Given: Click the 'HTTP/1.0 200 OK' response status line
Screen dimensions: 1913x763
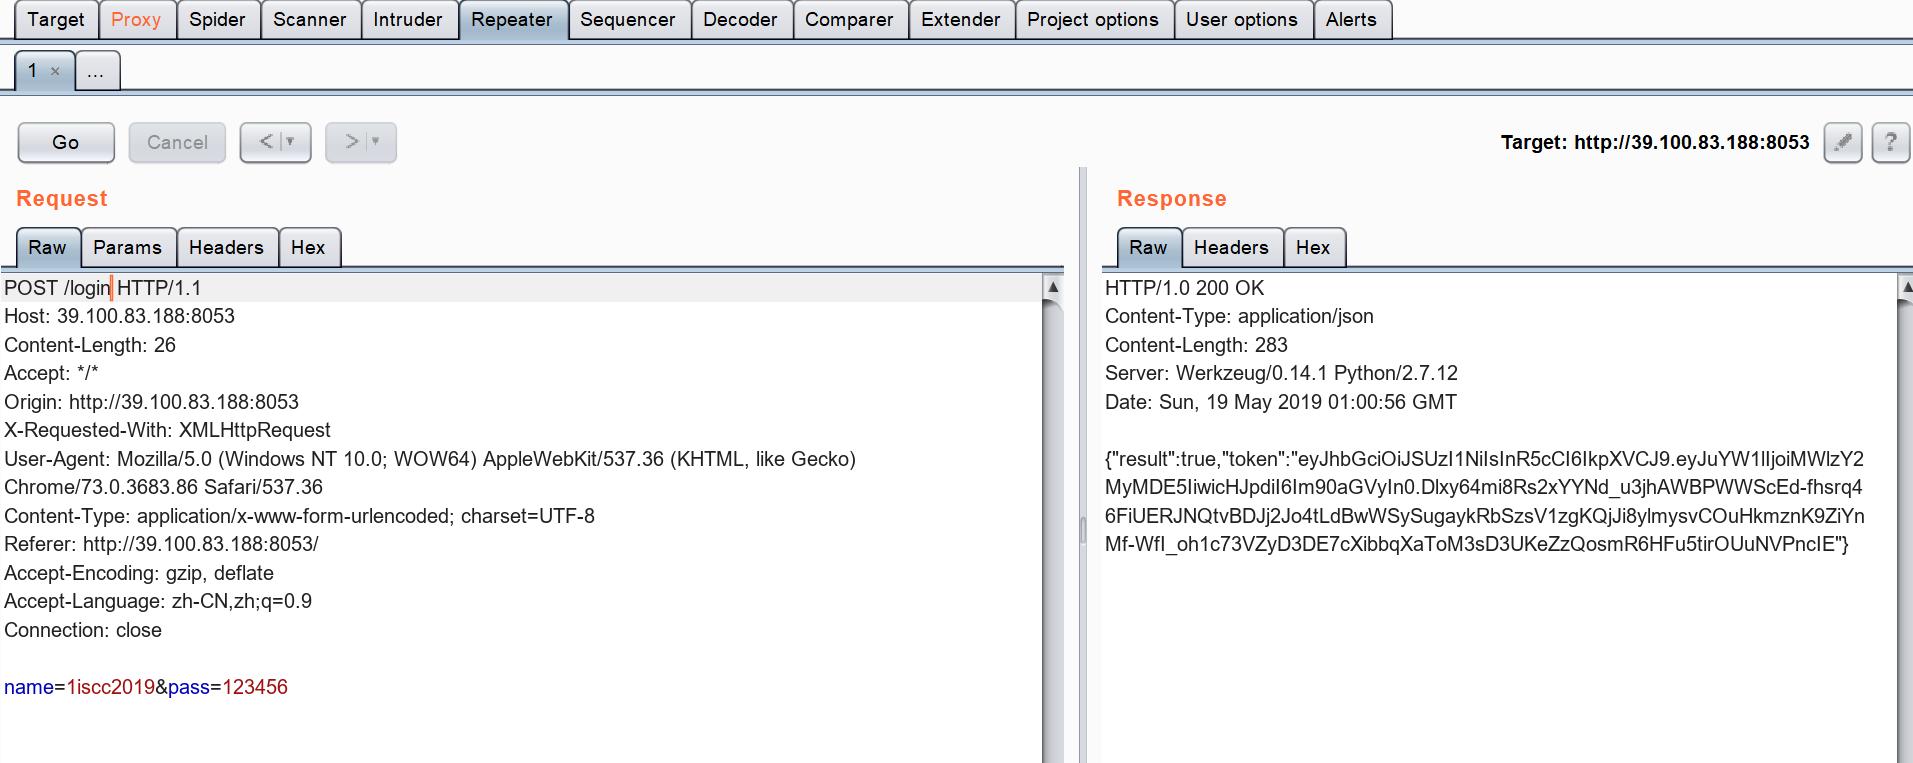Looking at the screenshot, I should tap(1185, 288).
